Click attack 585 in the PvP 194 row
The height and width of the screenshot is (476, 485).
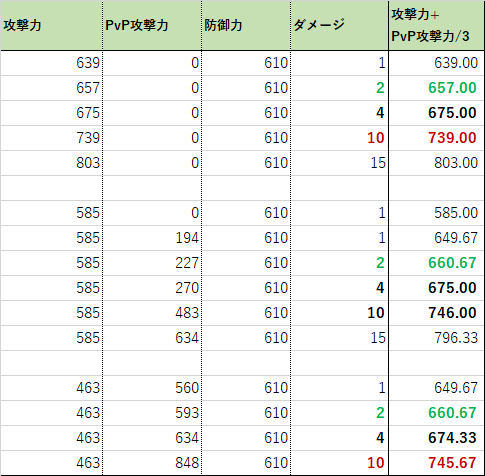click(x=51, y=238)
